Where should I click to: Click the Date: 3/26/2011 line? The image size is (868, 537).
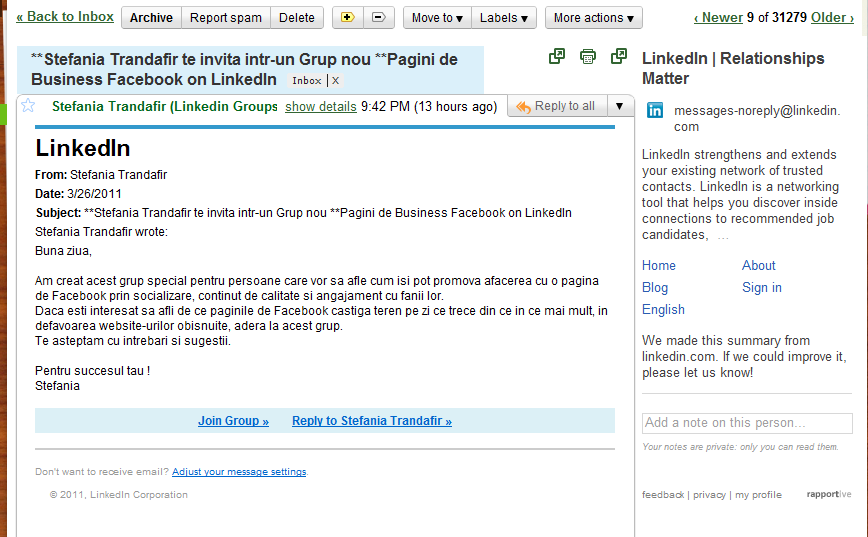(78, 194)
